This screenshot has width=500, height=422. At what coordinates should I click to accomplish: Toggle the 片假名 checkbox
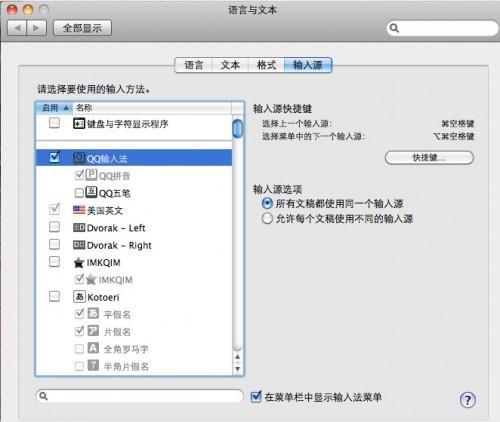[79, 331]
